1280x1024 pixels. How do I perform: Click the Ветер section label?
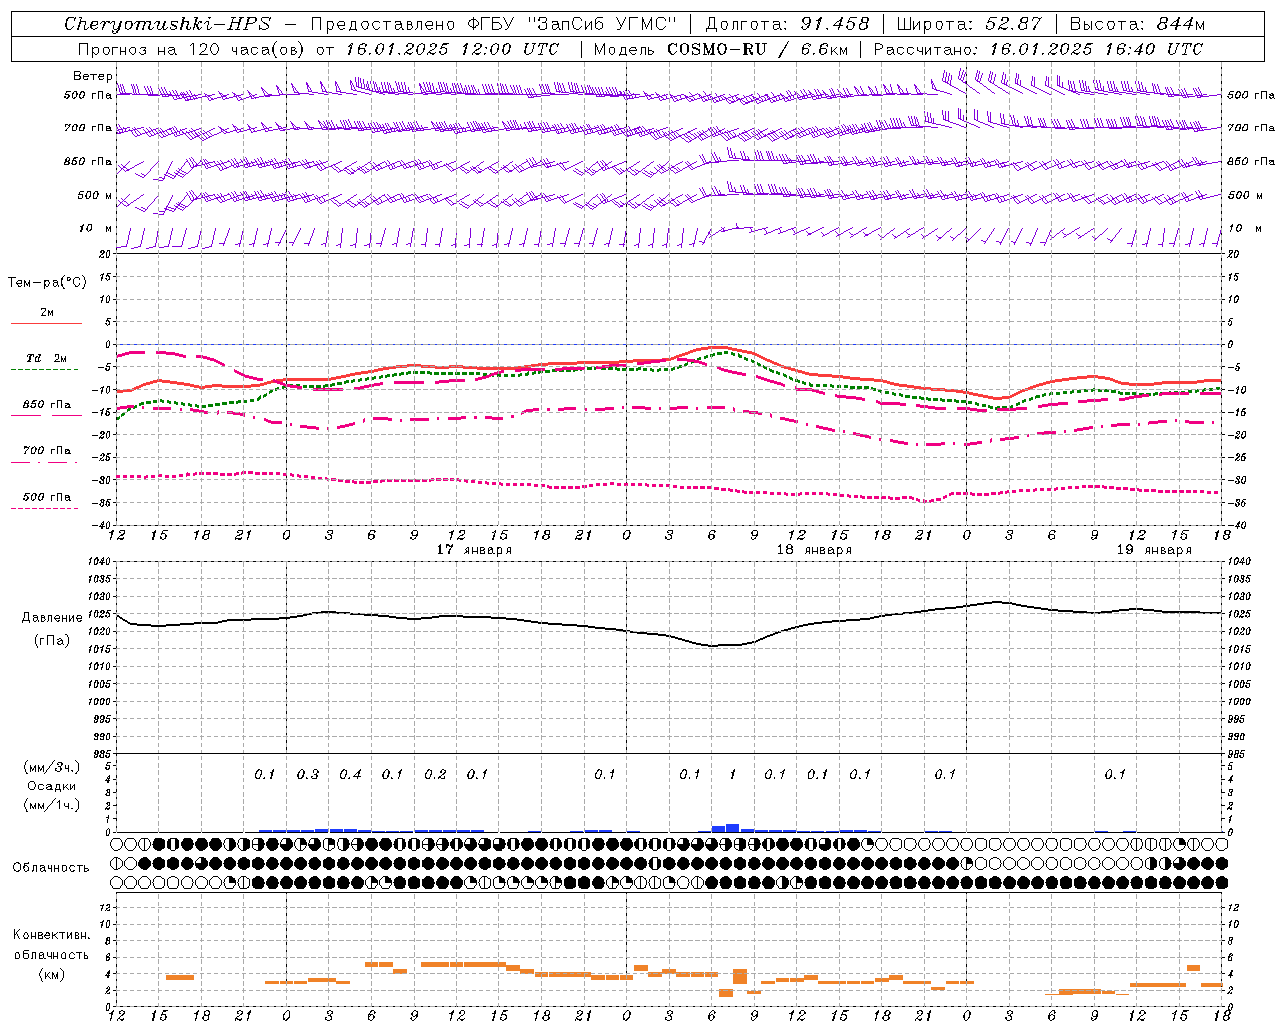pyautogui.click(x=92, y=76)
